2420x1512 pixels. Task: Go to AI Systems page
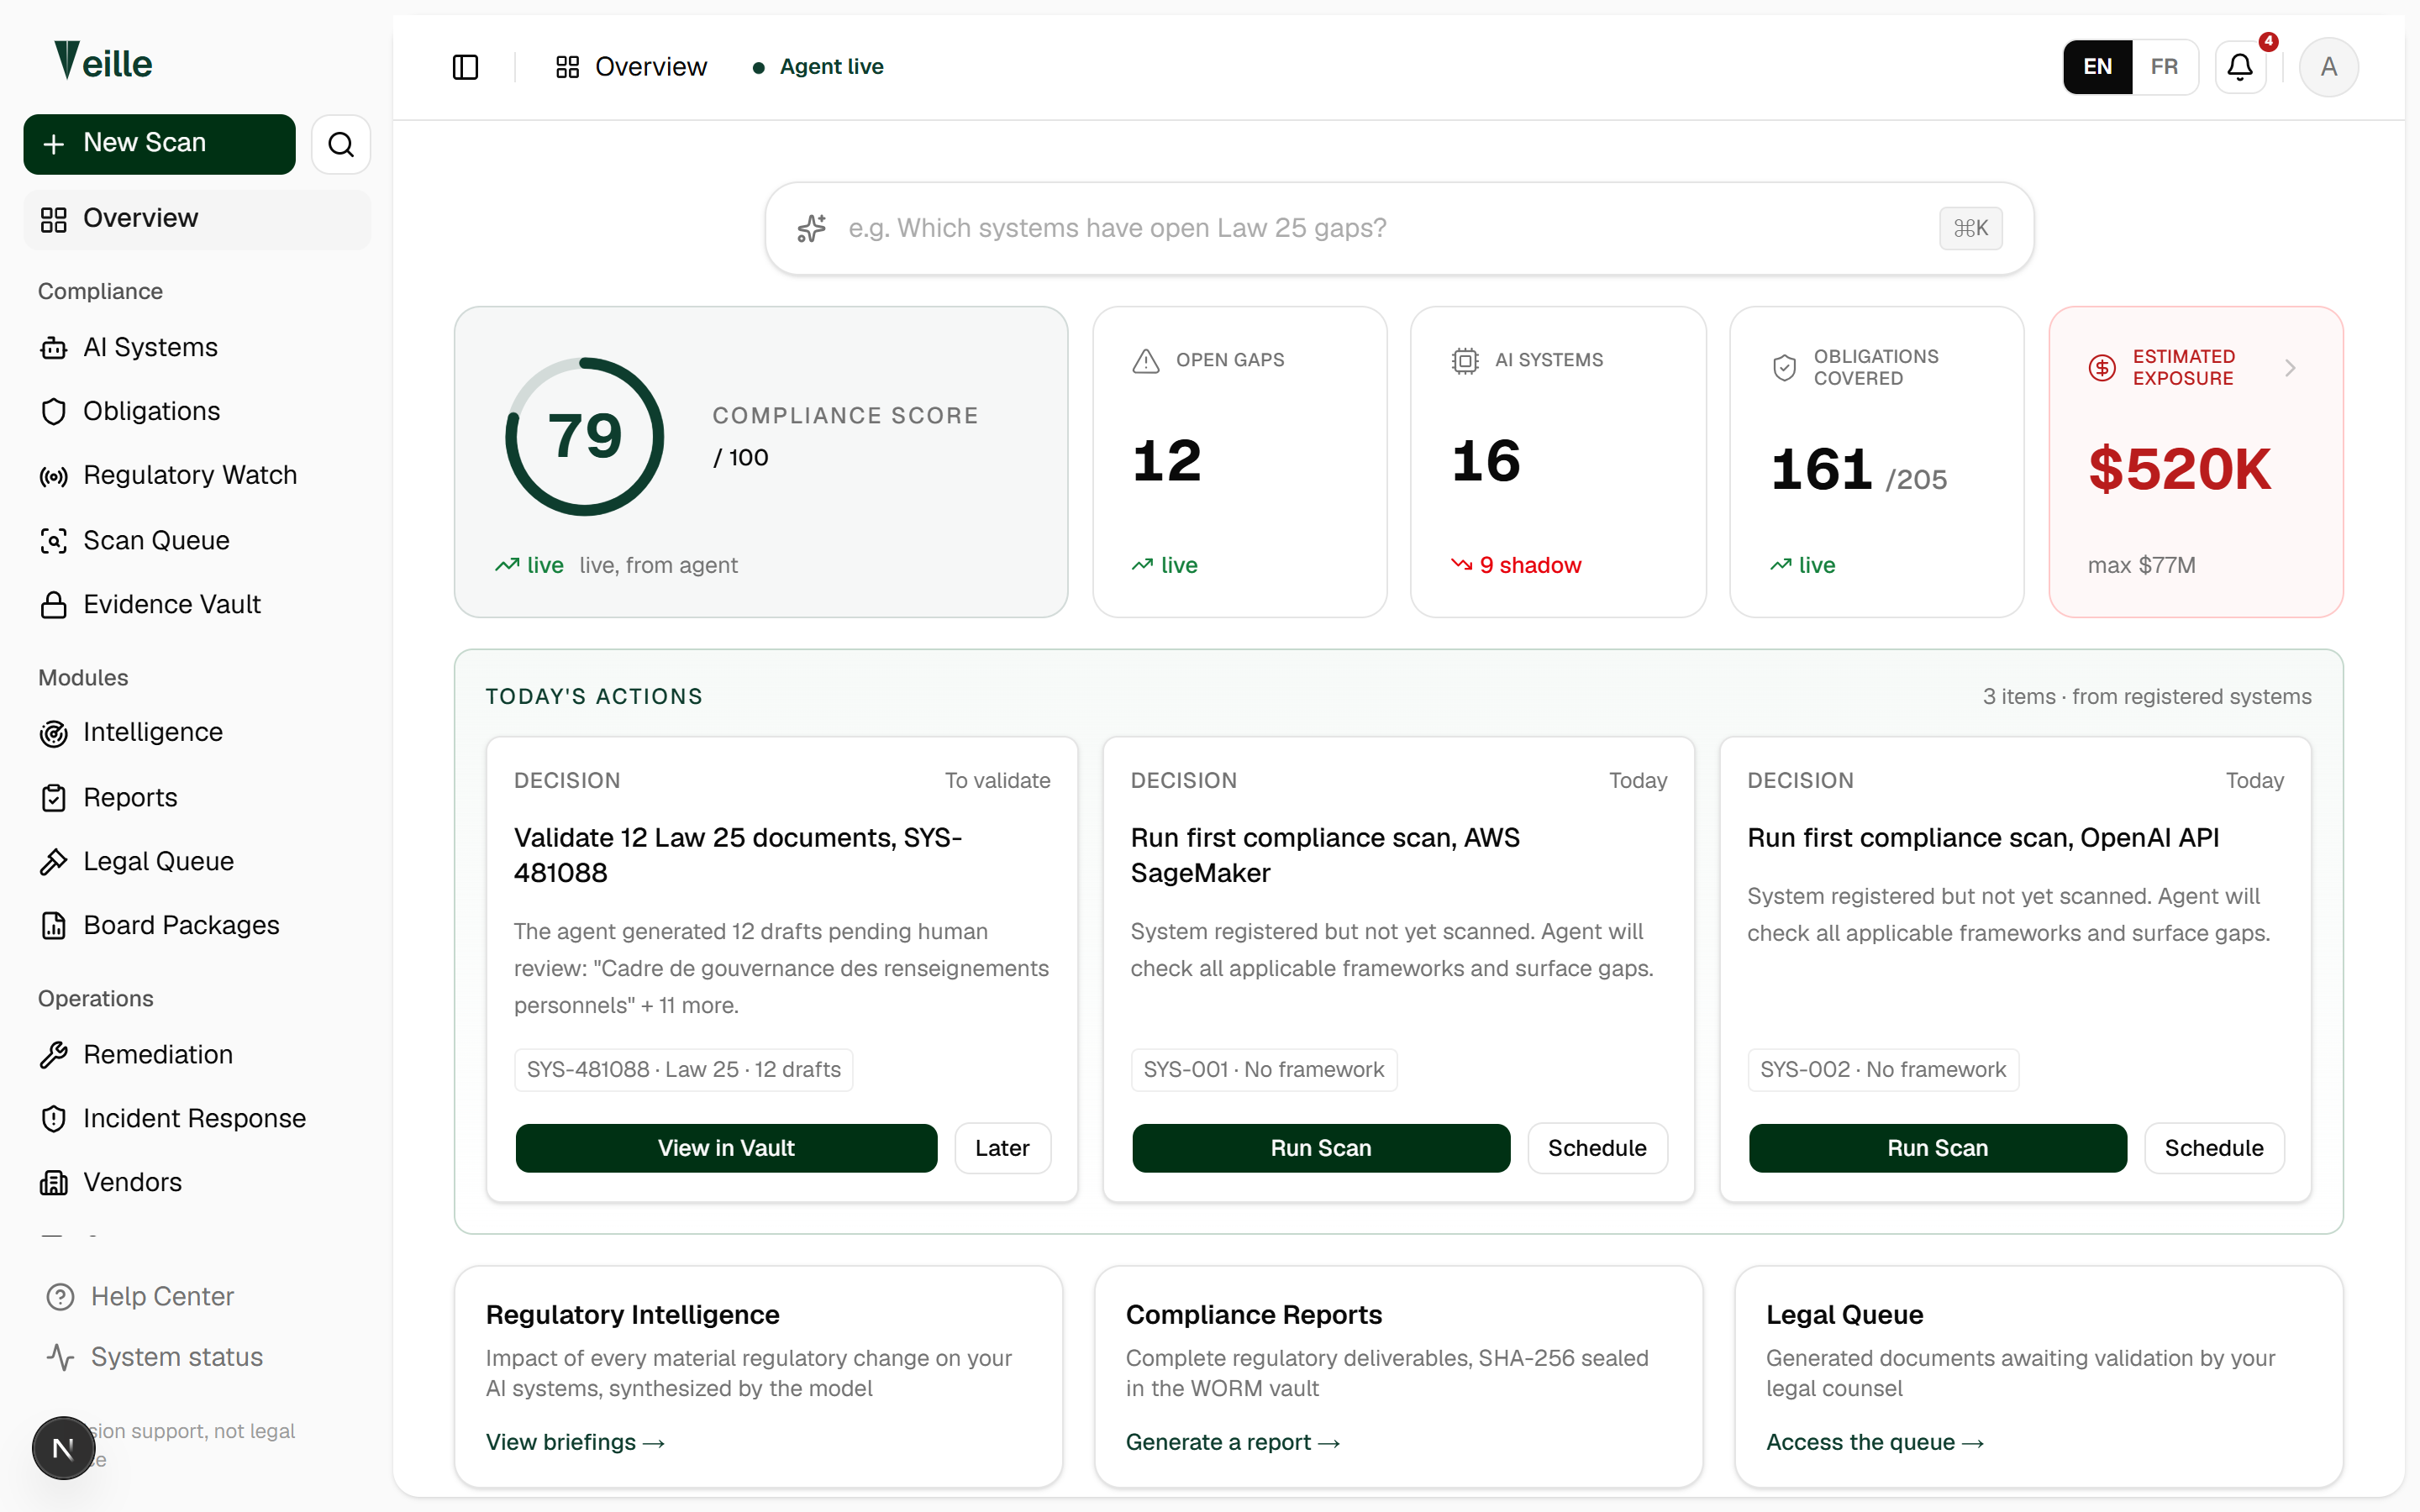click(197, 348)
